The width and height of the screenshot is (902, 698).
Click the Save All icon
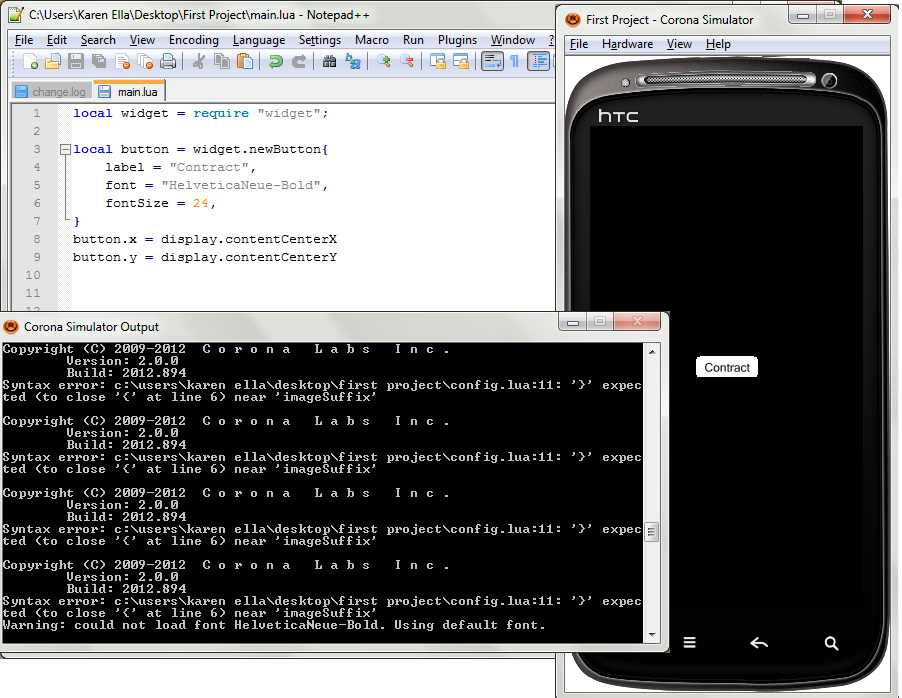99,61
